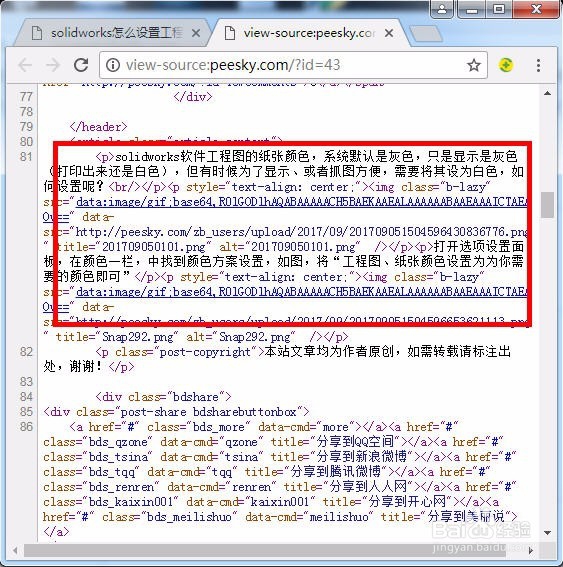This screenshot has width=563, height=567.
Task: Click the text '分享到QQ空间'
Action: coord(355,442)
